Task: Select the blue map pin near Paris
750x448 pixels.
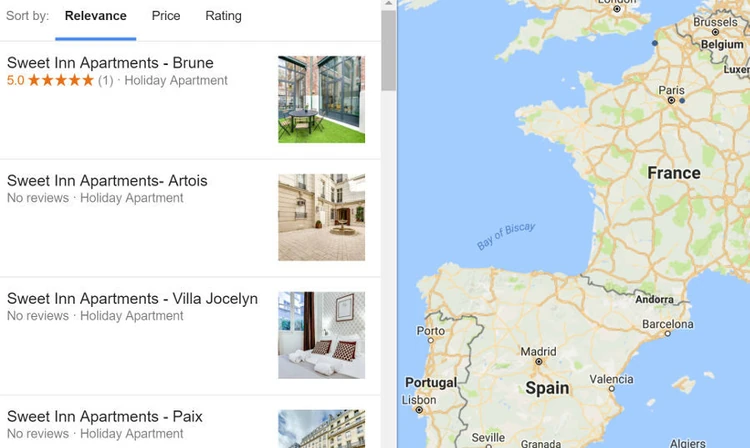Action: [x=682, y=100]
